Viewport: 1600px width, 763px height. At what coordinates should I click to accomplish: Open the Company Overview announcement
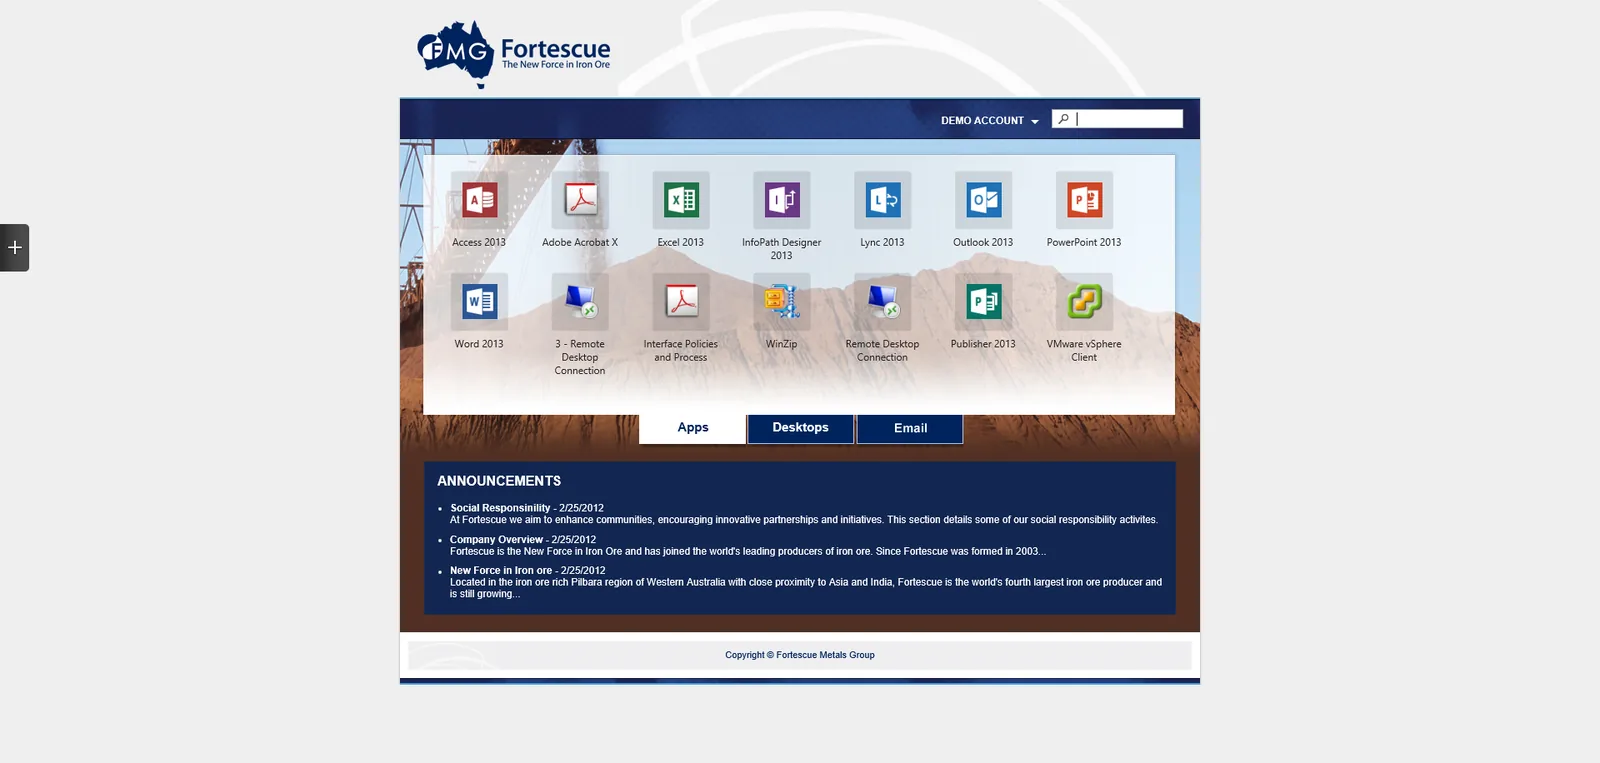point(496,540)
